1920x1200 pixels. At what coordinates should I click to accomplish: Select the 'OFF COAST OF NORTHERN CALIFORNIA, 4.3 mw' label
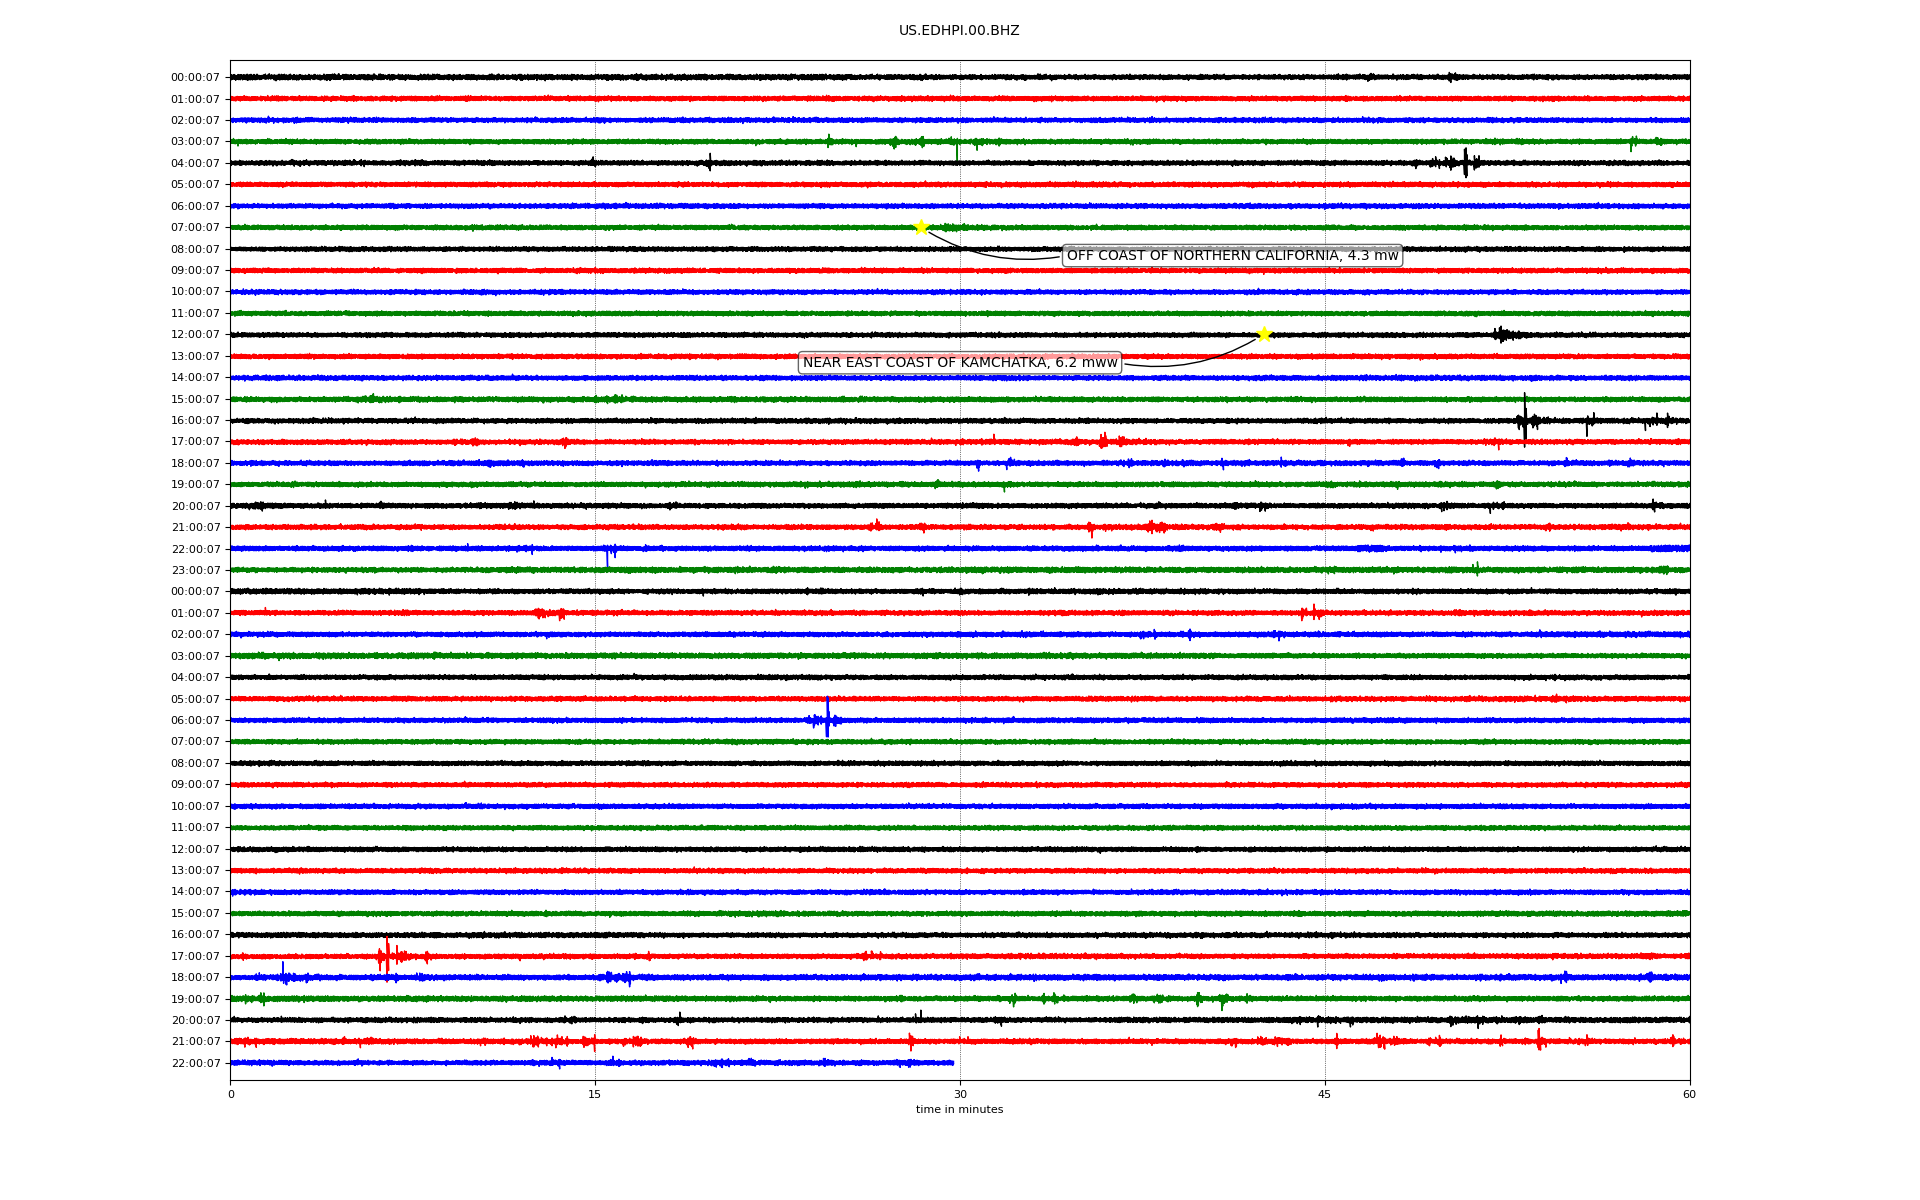point(1232,256)
